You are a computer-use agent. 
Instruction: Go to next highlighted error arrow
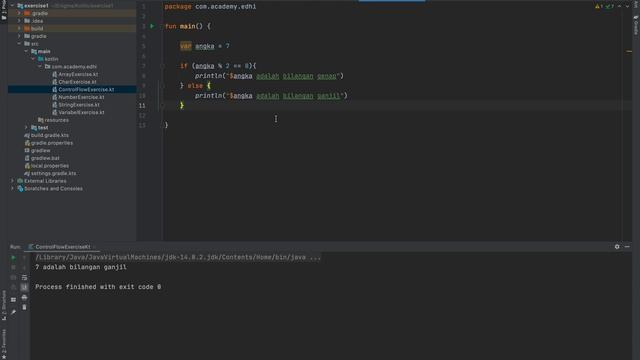pyautogui.click(x=627, y=6)
